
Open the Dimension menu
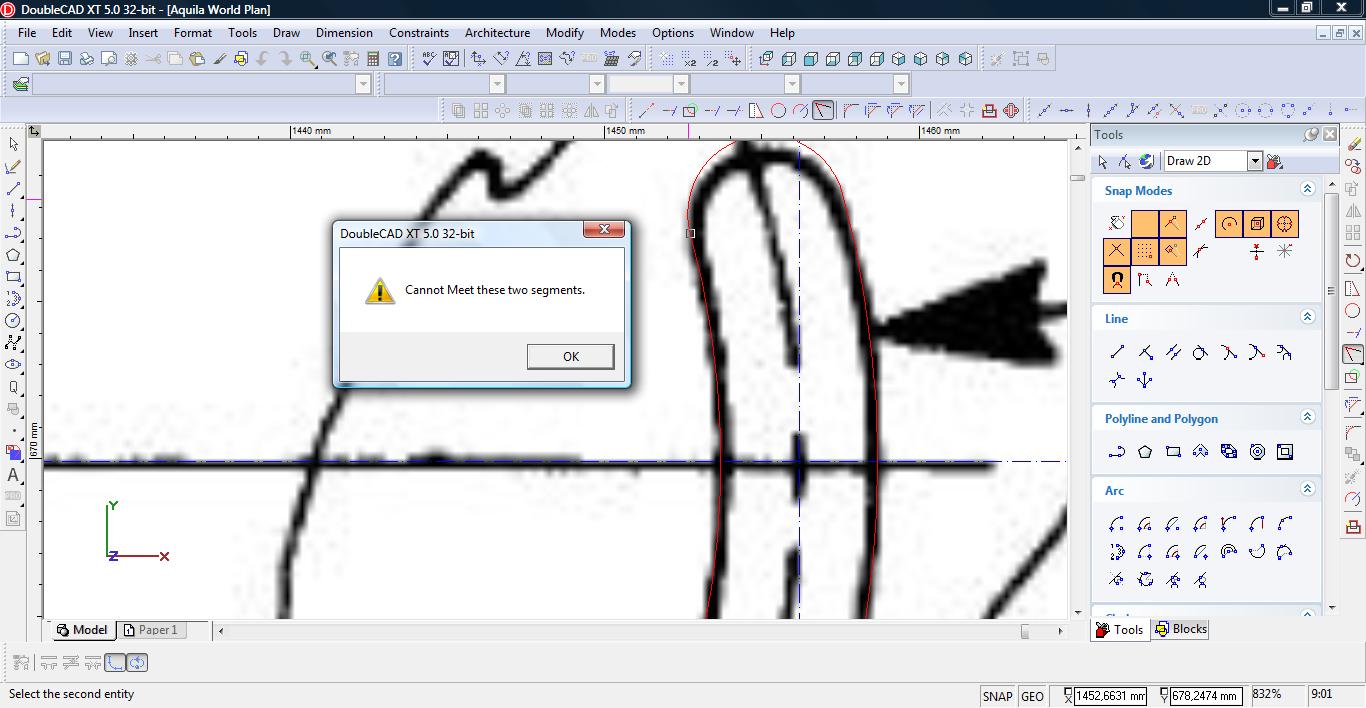click(344, 32)
